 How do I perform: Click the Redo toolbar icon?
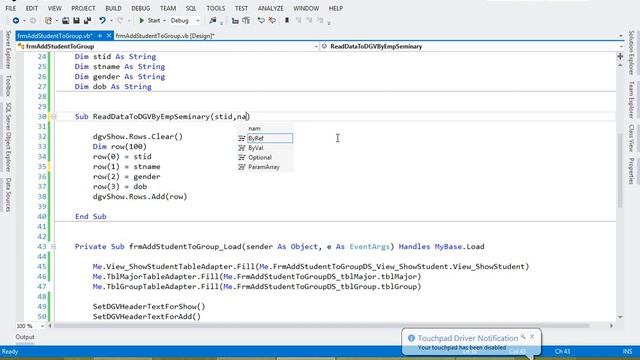tap(120, 20)
